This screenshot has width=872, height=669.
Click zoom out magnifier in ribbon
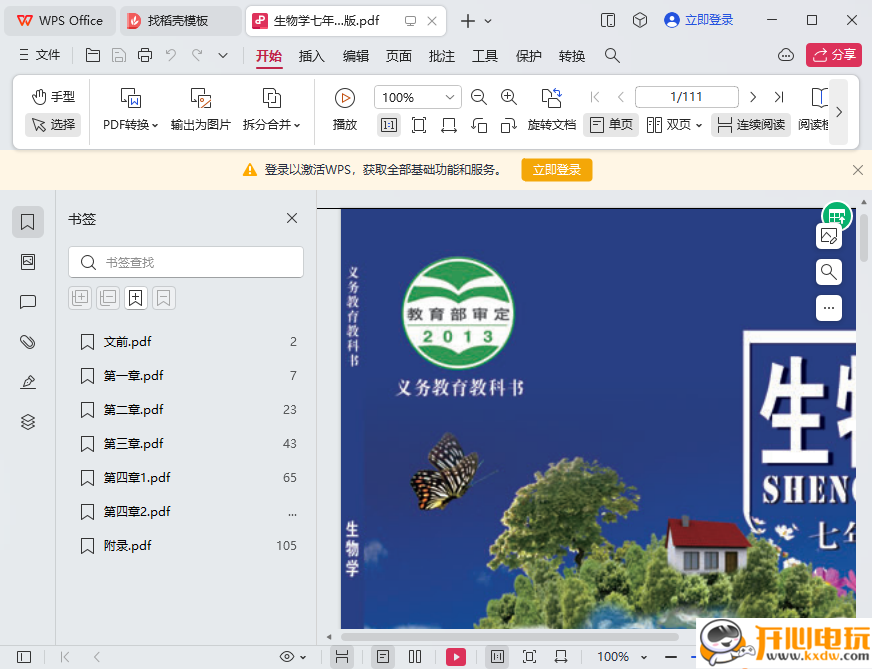(x=479, y=97)
